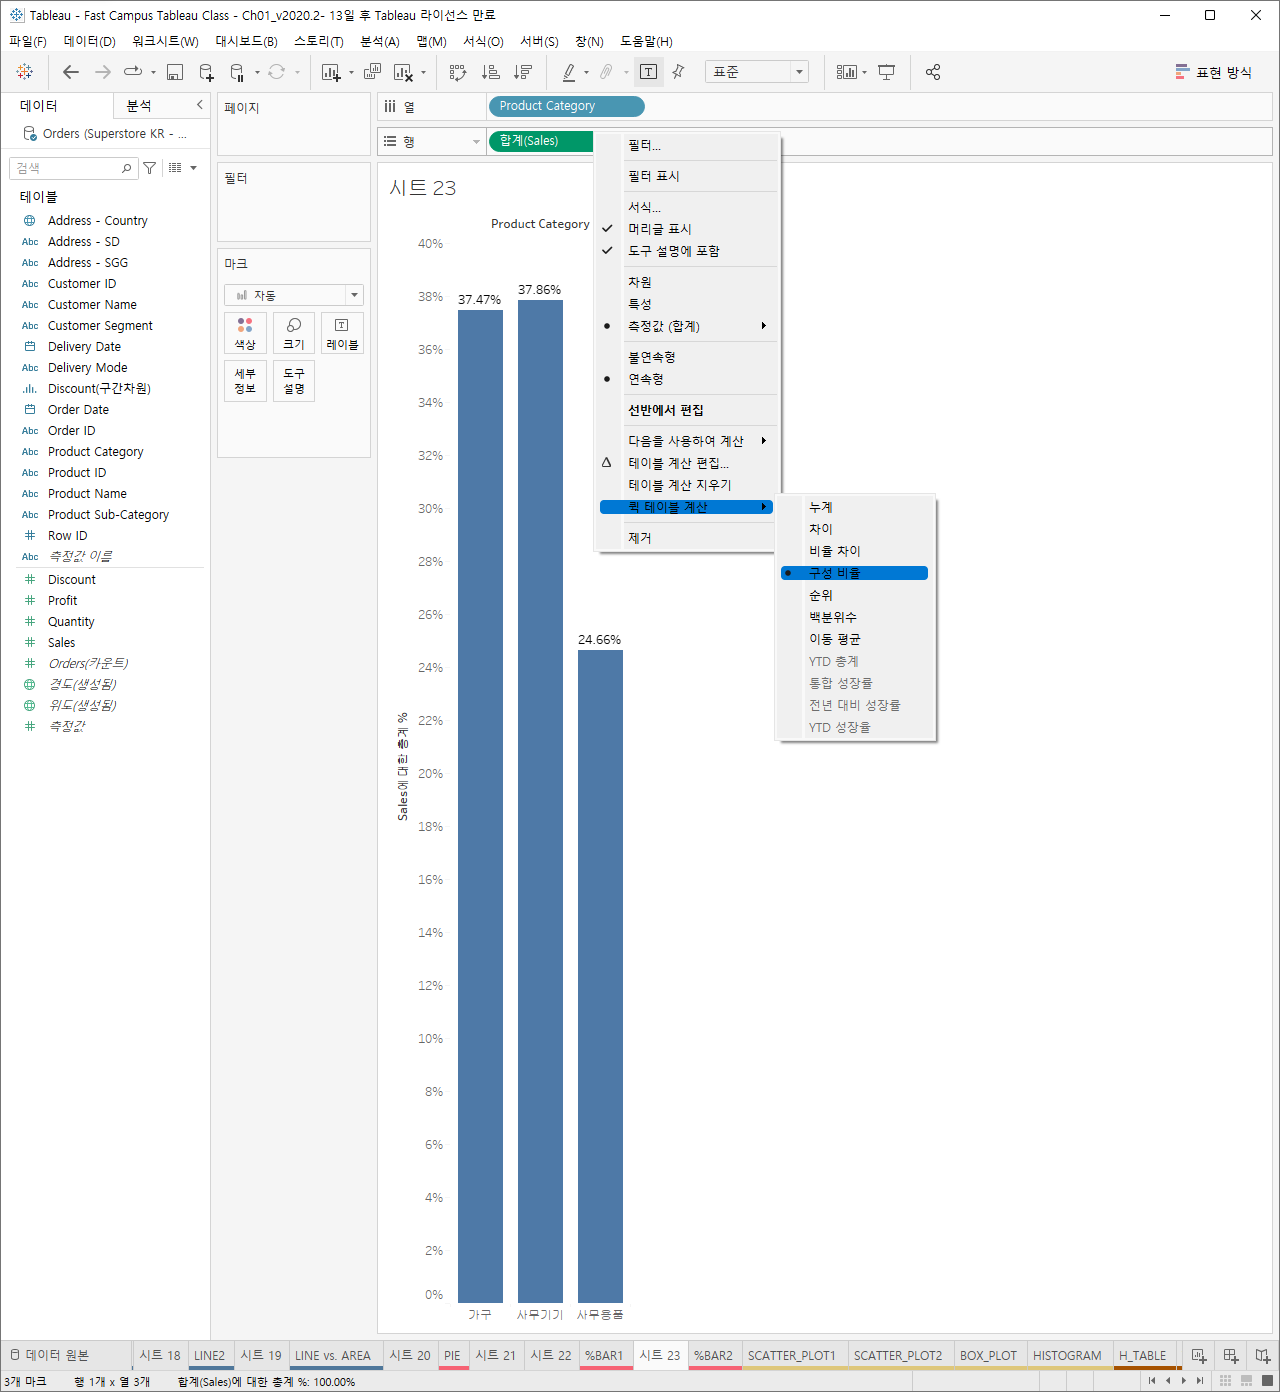Select the '연속형' option
Screen dimensions: 1280x1392
coord(686,379)
